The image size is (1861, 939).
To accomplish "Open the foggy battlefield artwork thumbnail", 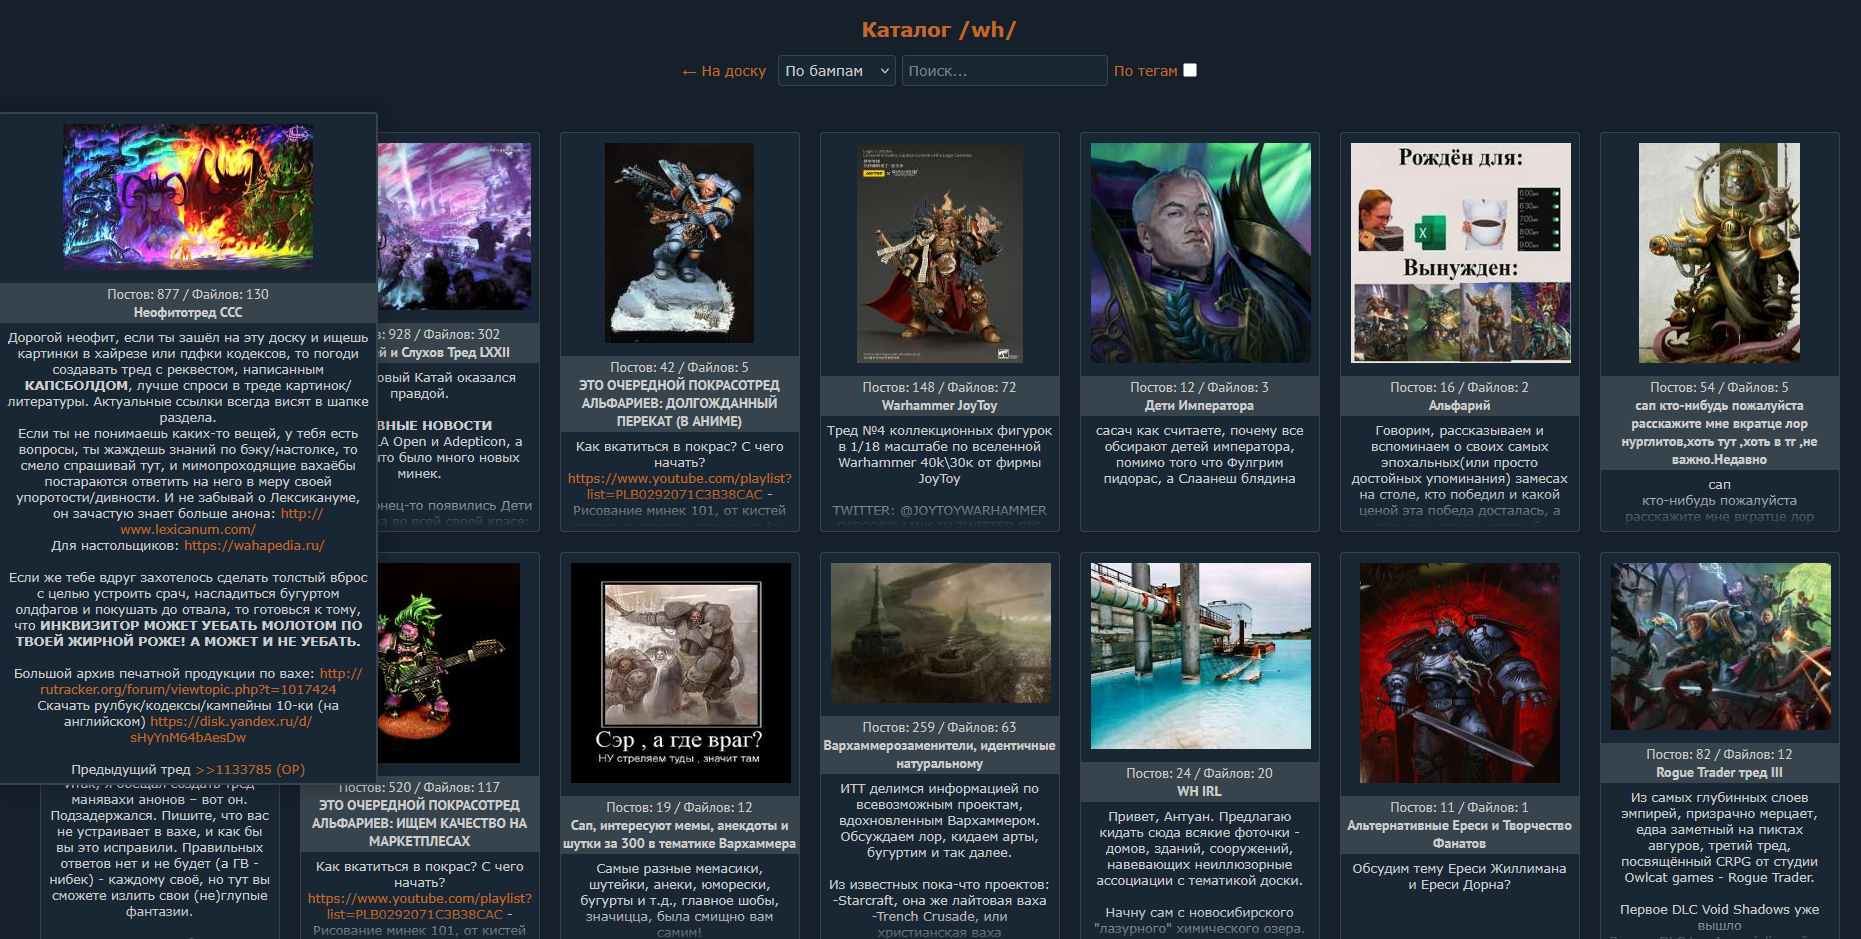I will (x=941, y=633).
